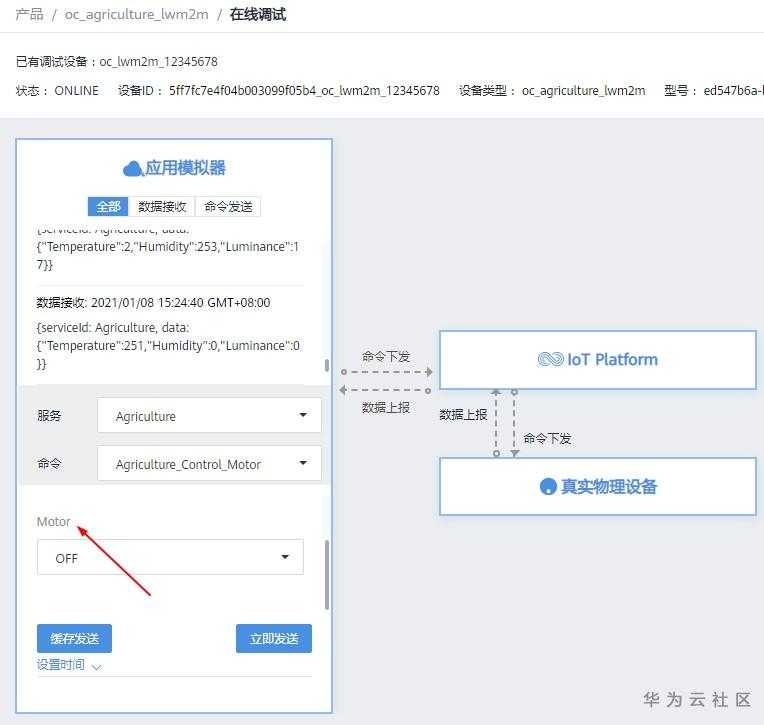Click the IoT Platform box

(598, 360)
